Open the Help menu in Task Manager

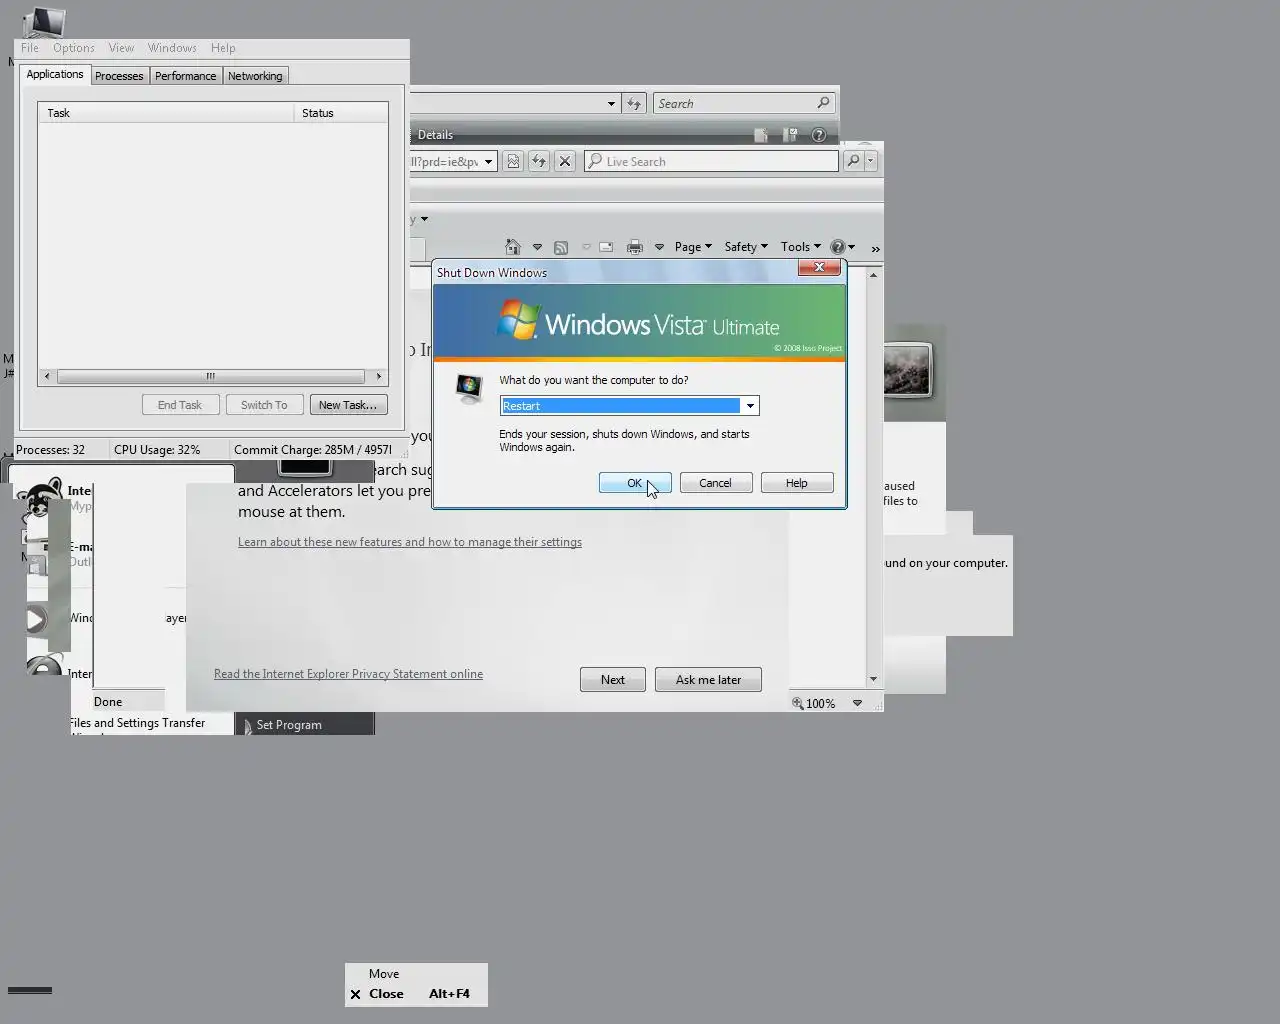tap(223, 48)
